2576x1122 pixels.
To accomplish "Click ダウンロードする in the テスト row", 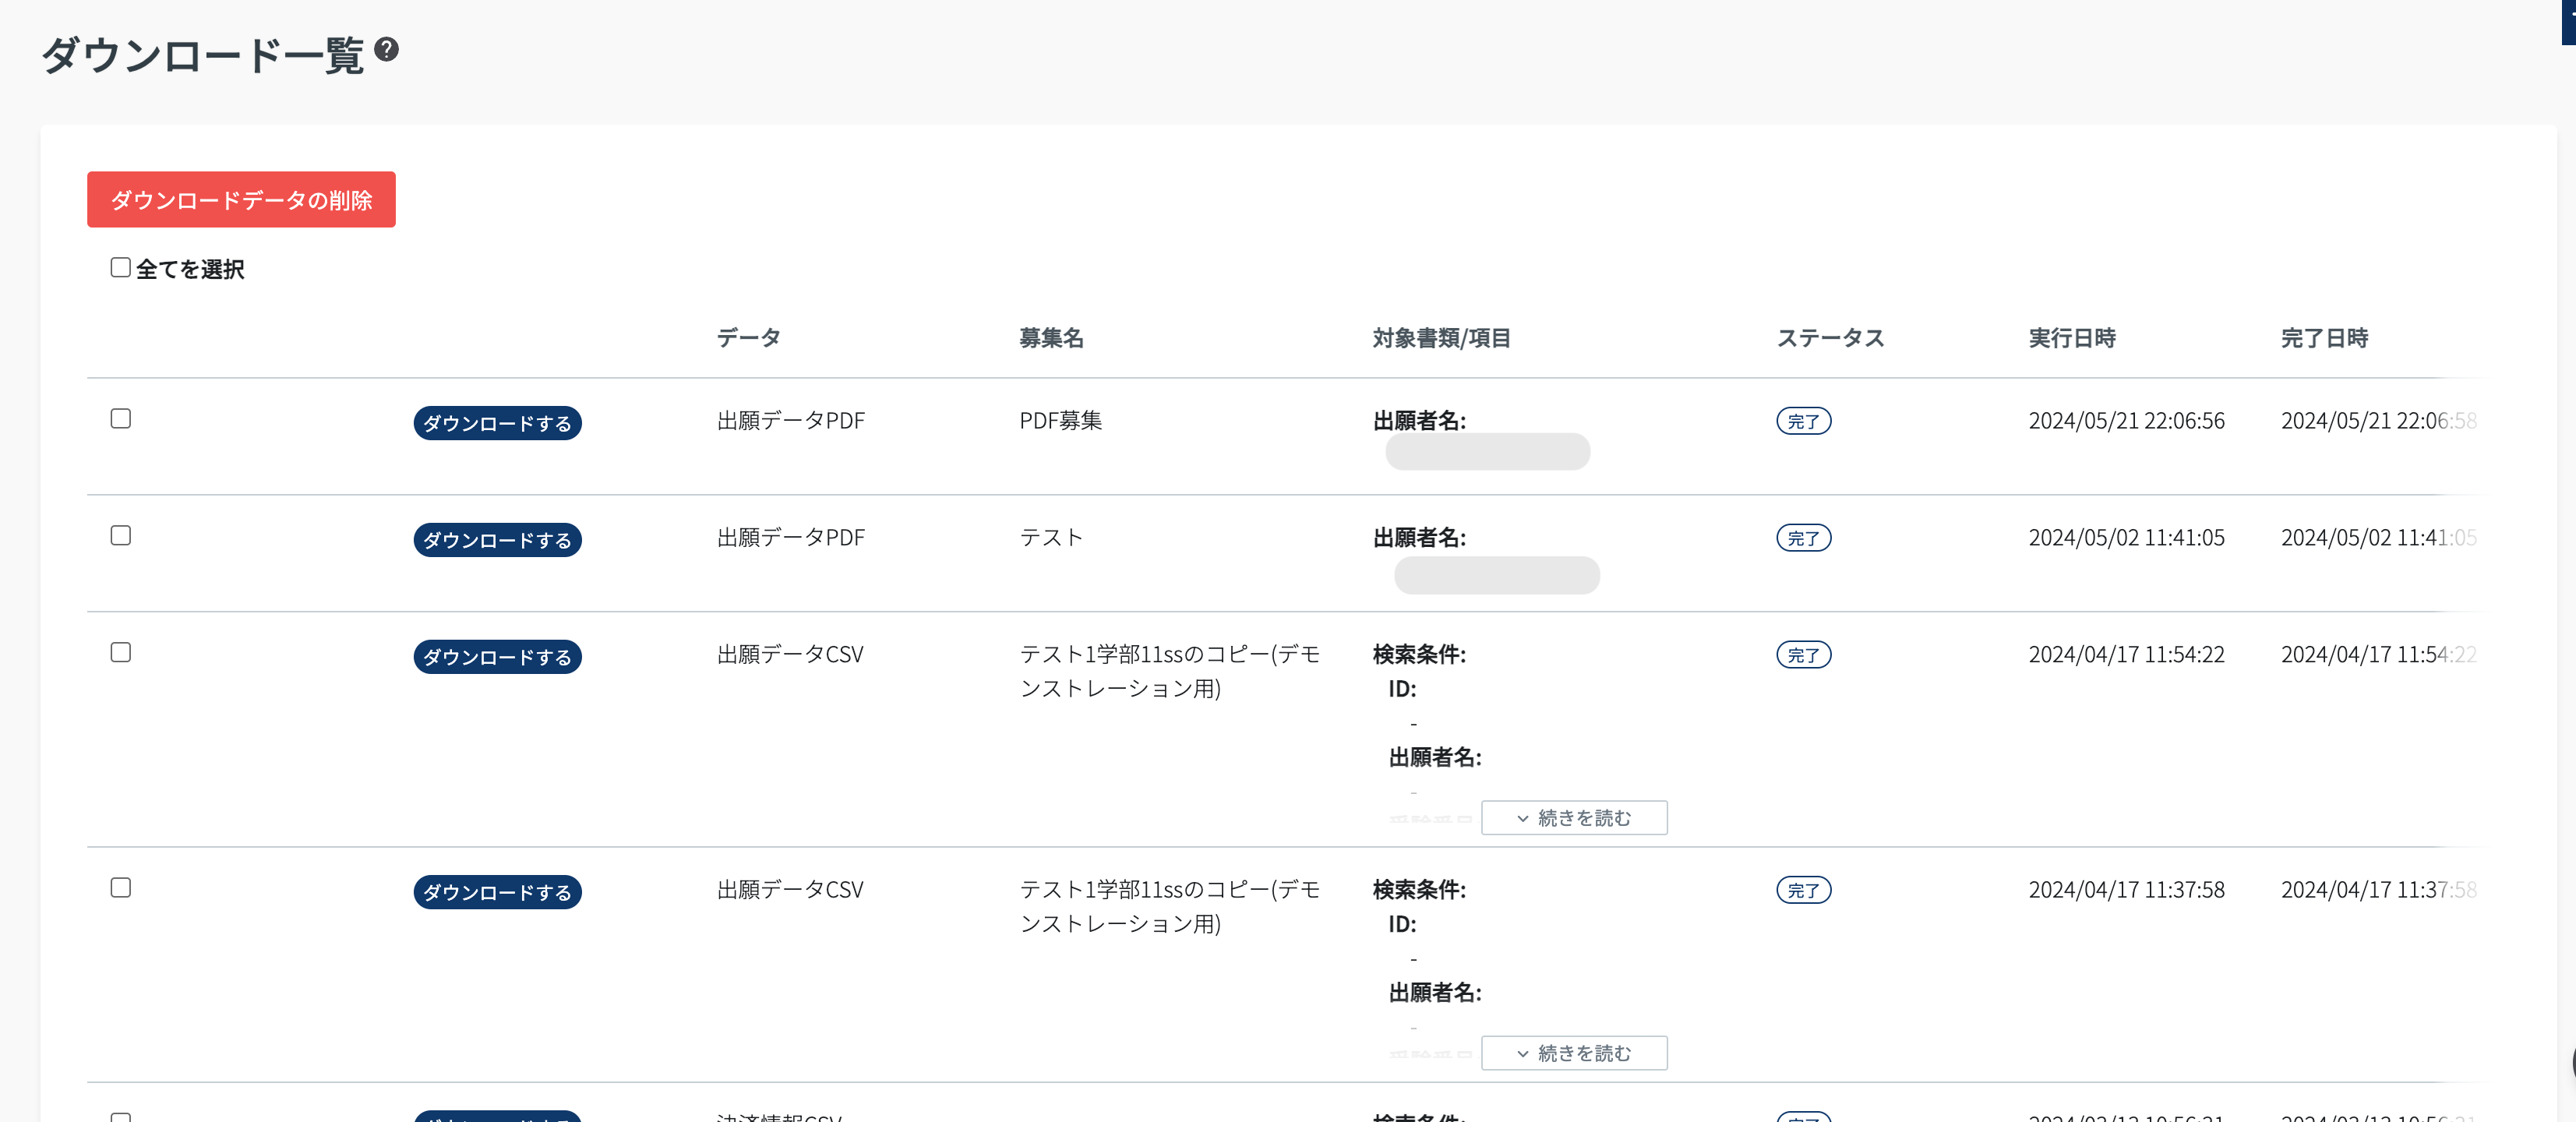I will (x=497, y=540).
